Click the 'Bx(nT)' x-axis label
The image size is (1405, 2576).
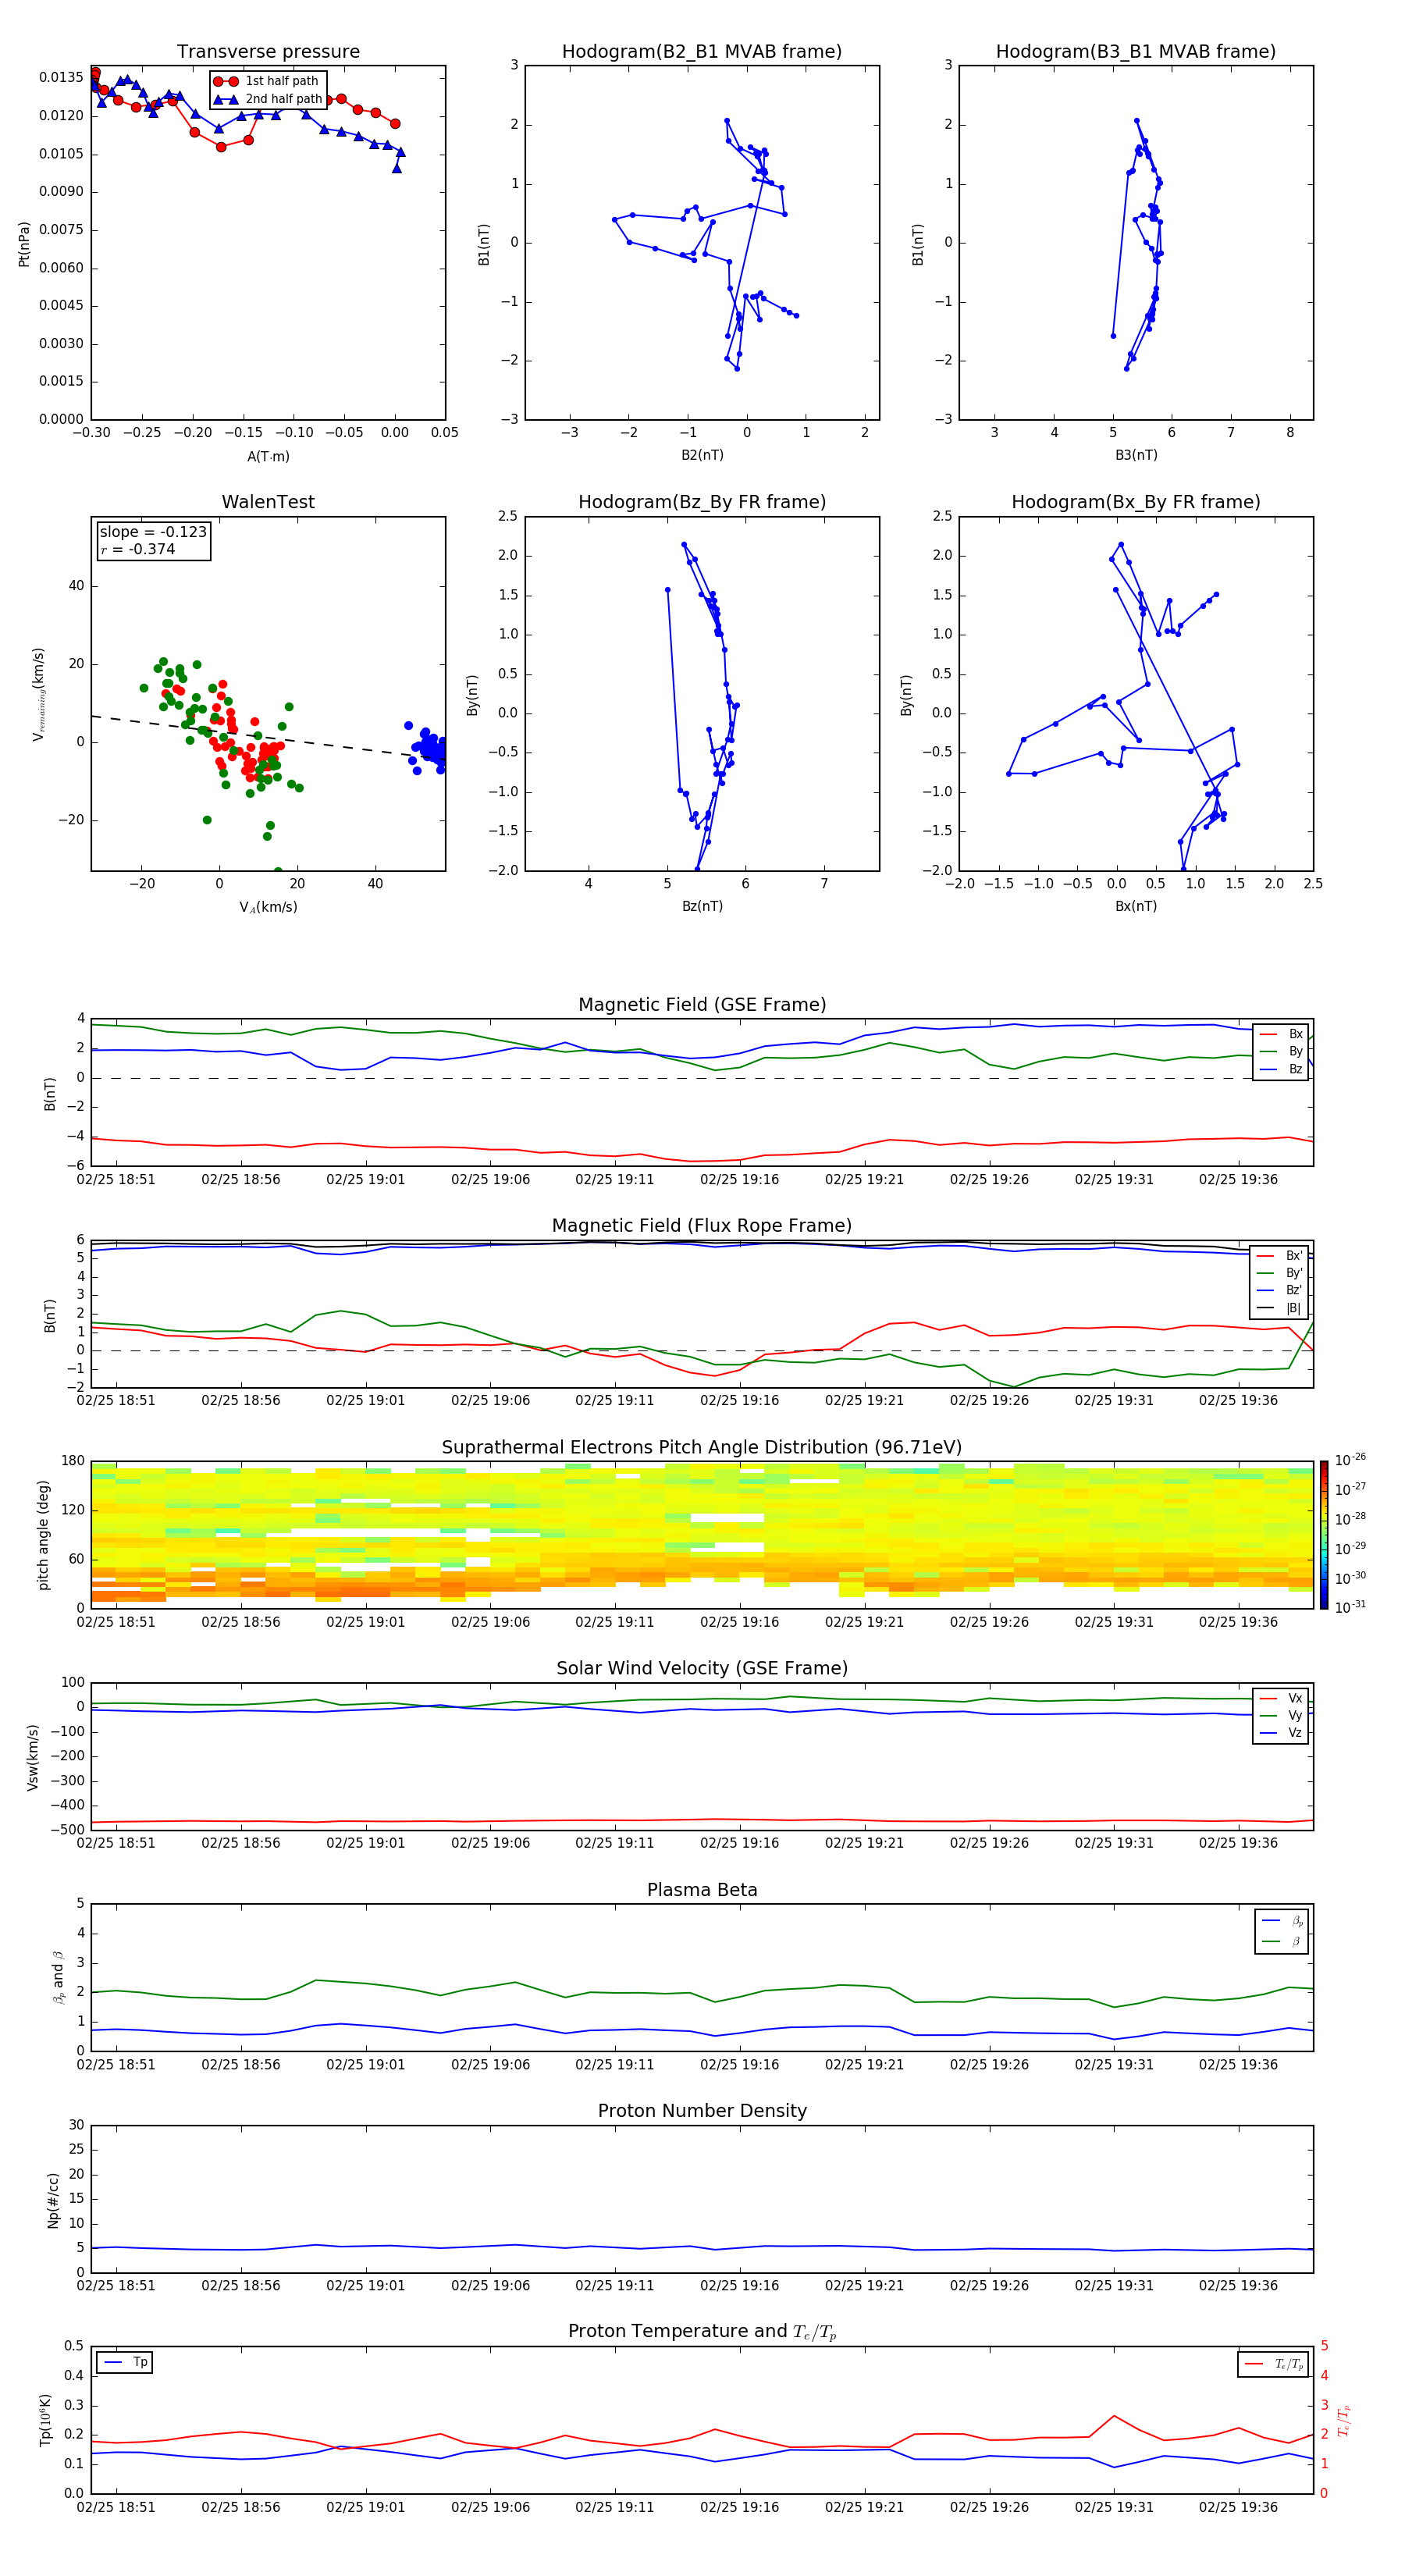(x=1136, y=906)
